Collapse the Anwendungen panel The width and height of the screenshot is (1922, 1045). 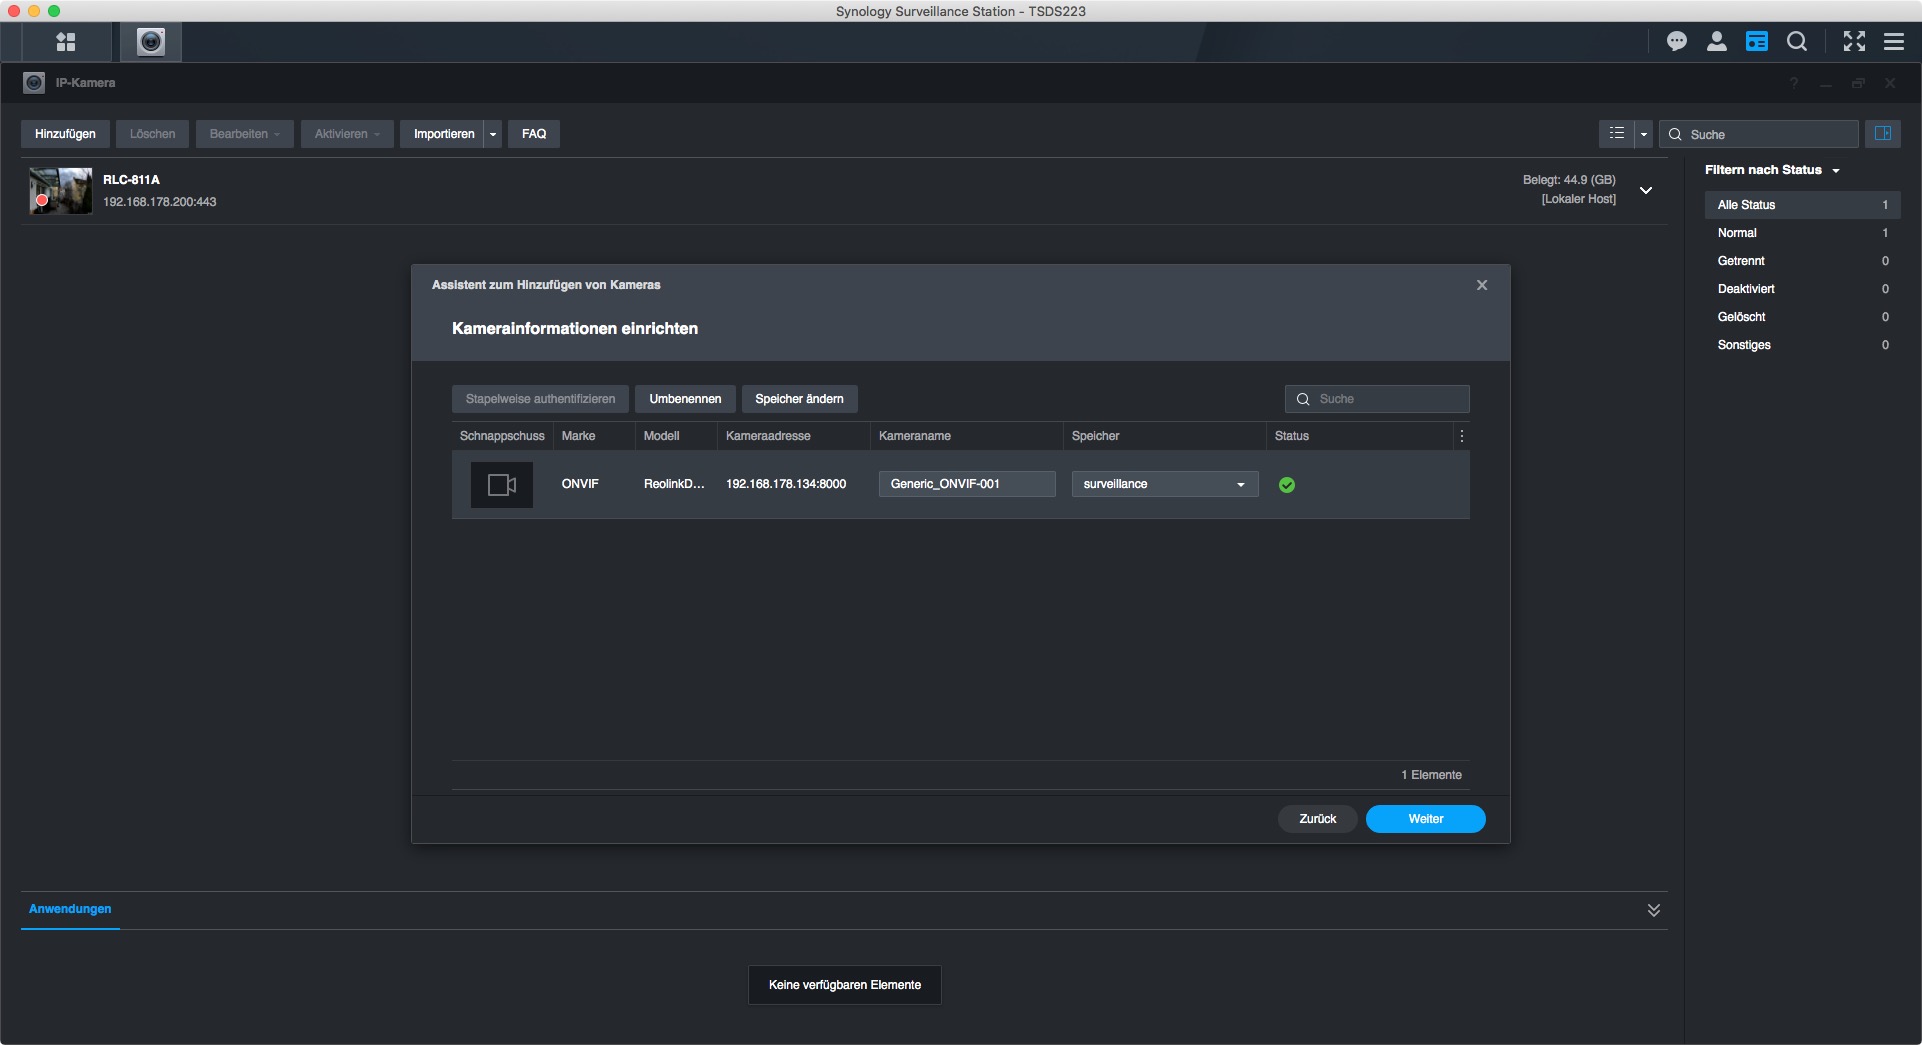pos(1653,910)
